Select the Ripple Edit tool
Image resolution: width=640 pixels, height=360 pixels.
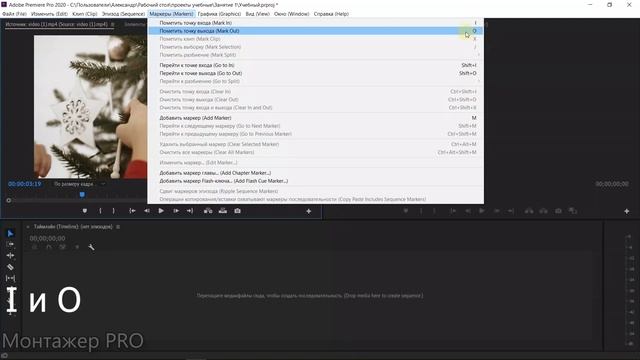click(x=10, y=256)
